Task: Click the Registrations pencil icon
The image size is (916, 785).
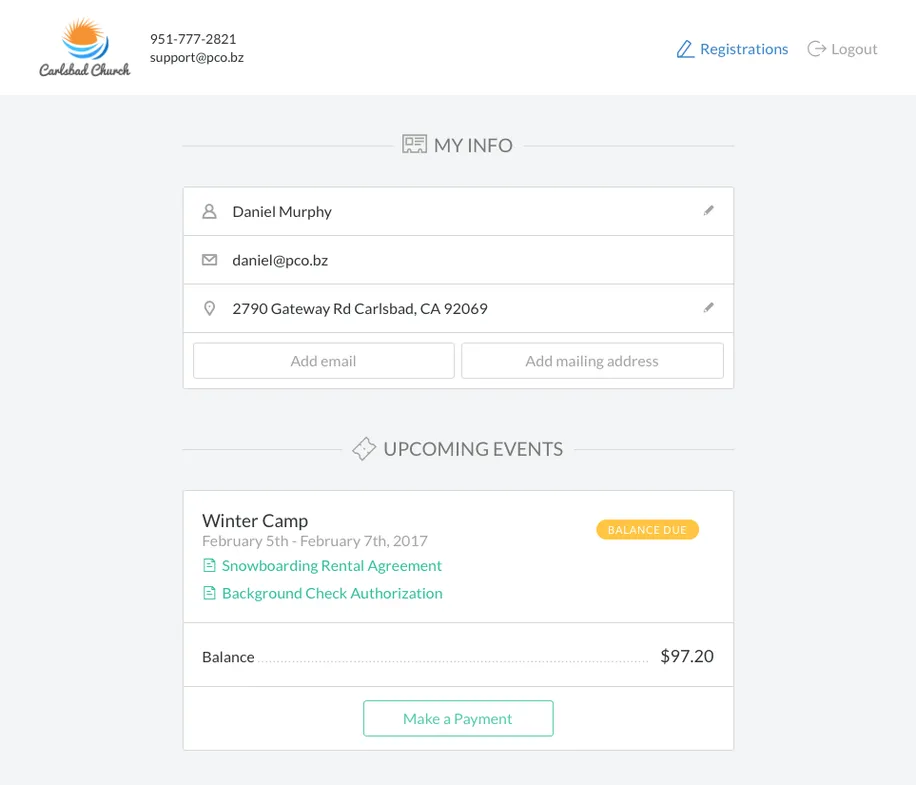Action: coord(685,49)
